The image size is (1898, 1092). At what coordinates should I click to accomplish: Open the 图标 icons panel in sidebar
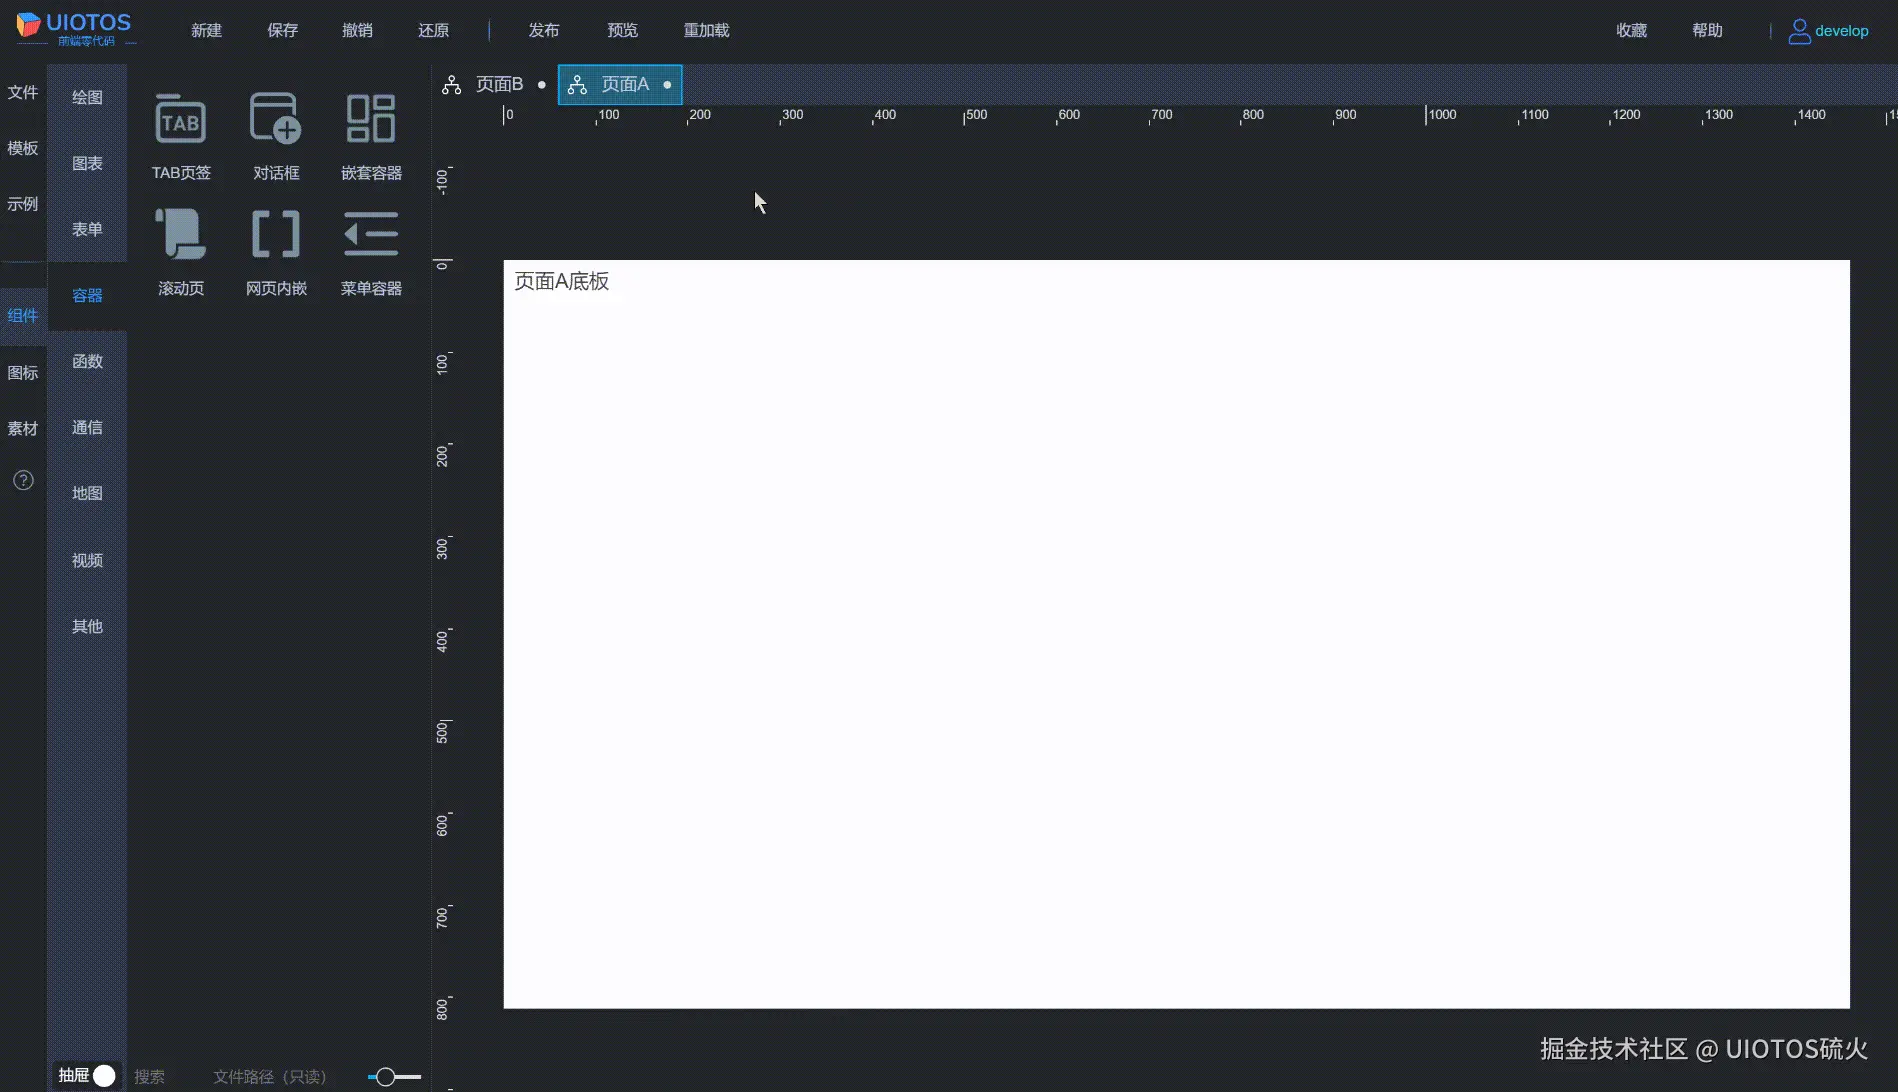click(23, 371)
